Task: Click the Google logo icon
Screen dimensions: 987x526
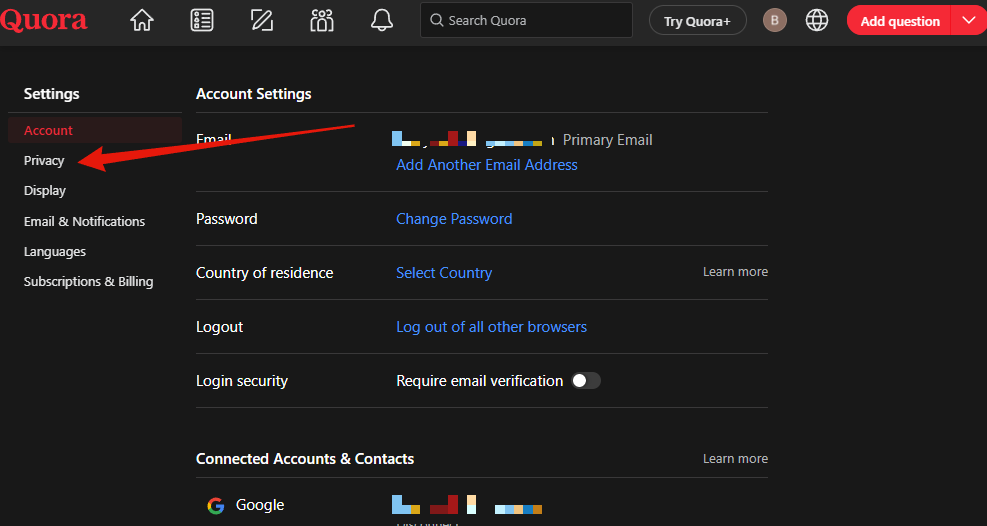Action: 216,505
